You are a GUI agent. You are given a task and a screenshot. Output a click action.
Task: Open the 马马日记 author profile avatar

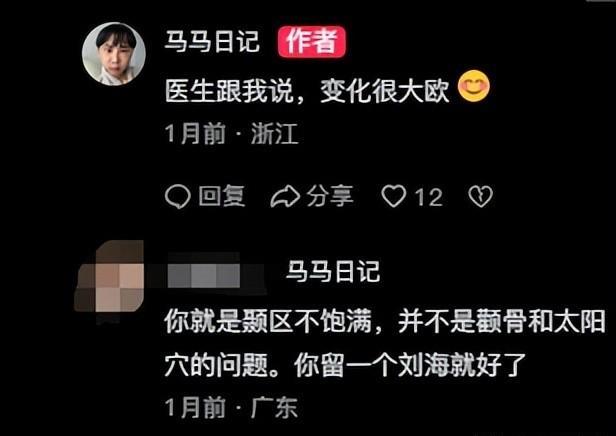[x=114, y=54]
